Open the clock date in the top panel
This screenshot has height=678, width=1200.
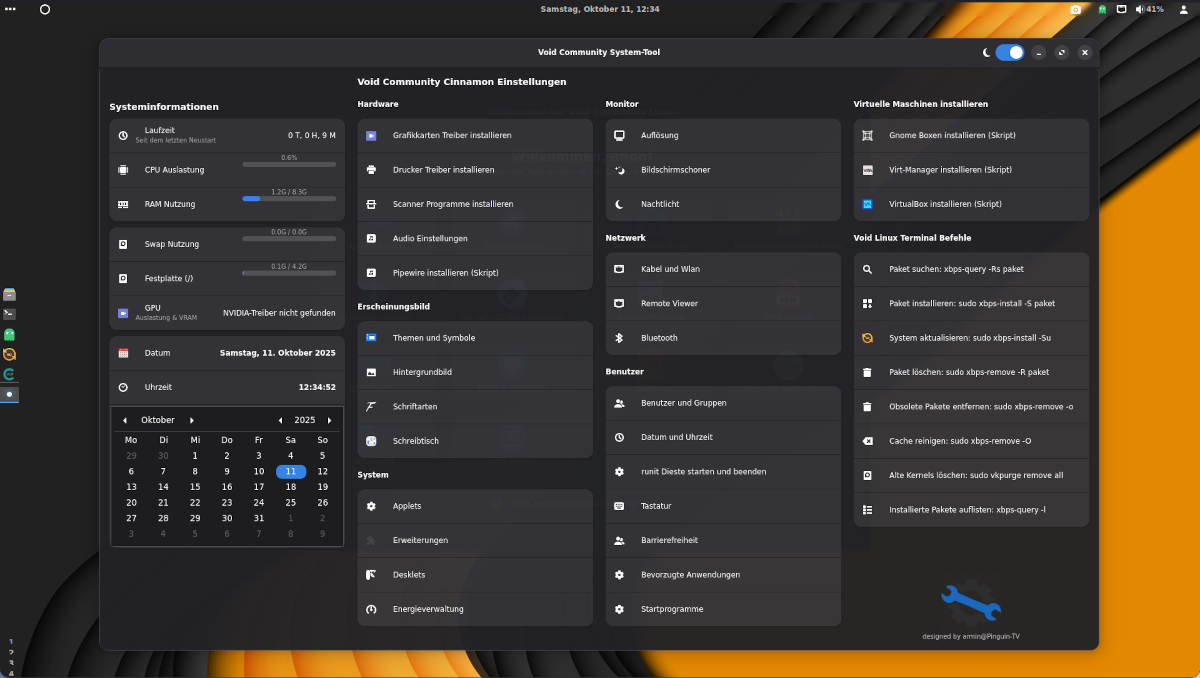pos(600,9)
